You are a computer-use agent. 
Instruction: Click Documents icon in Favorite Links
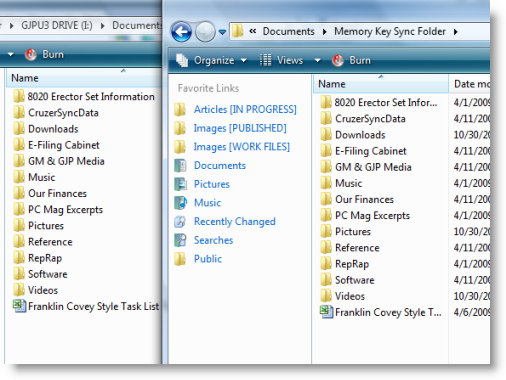pyautogui.click(x=180, y=165)
